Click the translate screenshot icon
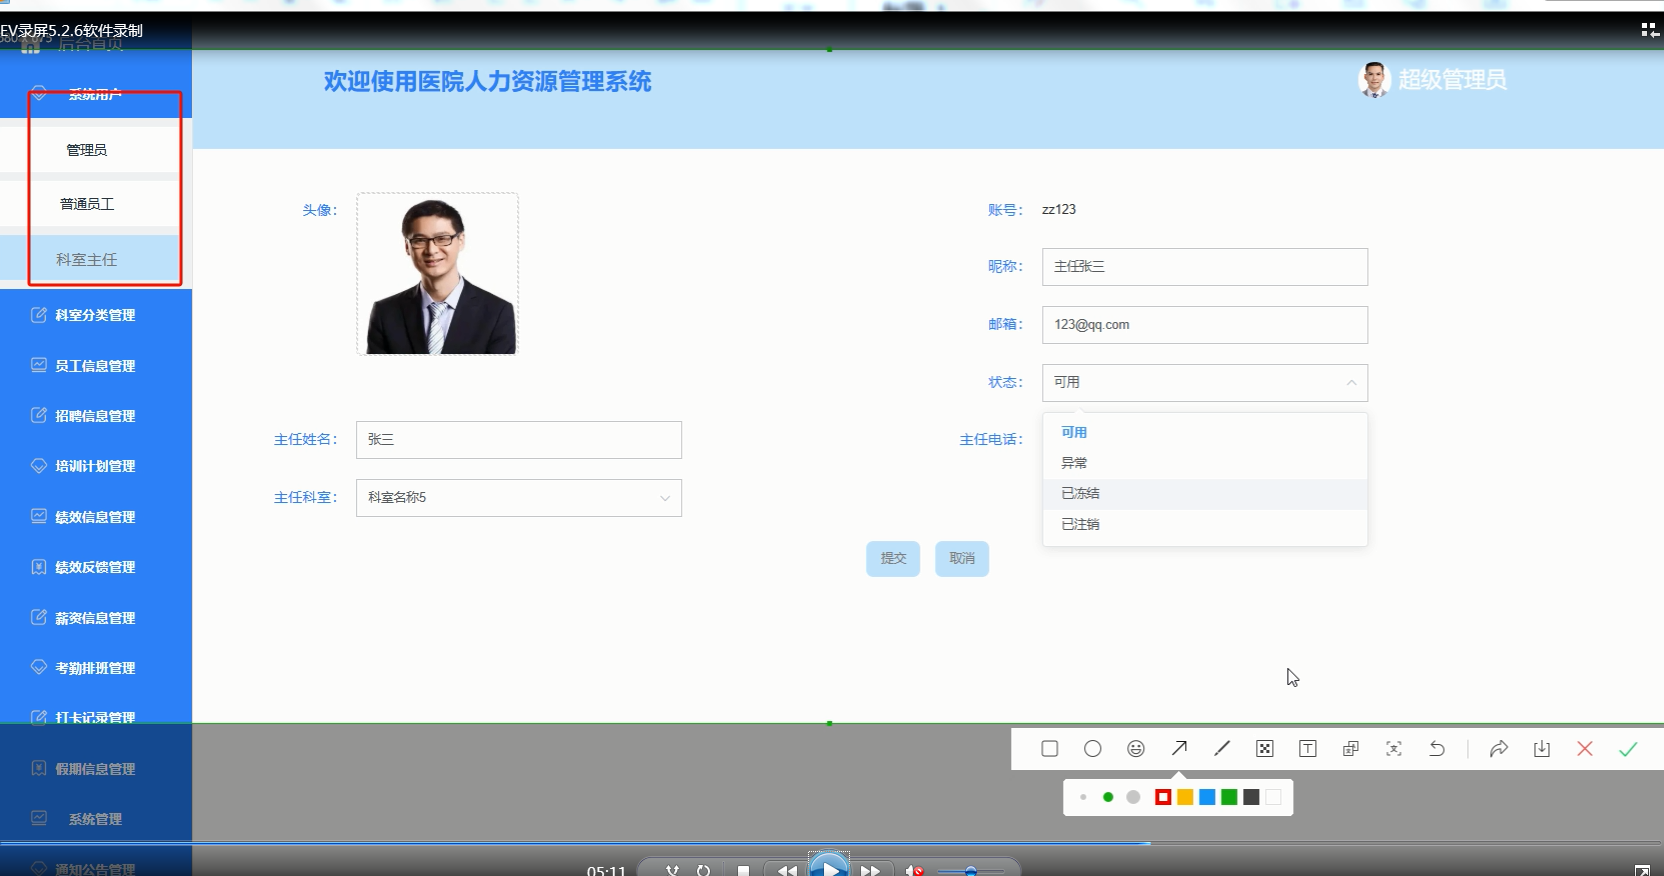The width and height of the screenshot is (1664, 876). point(1351,749)
